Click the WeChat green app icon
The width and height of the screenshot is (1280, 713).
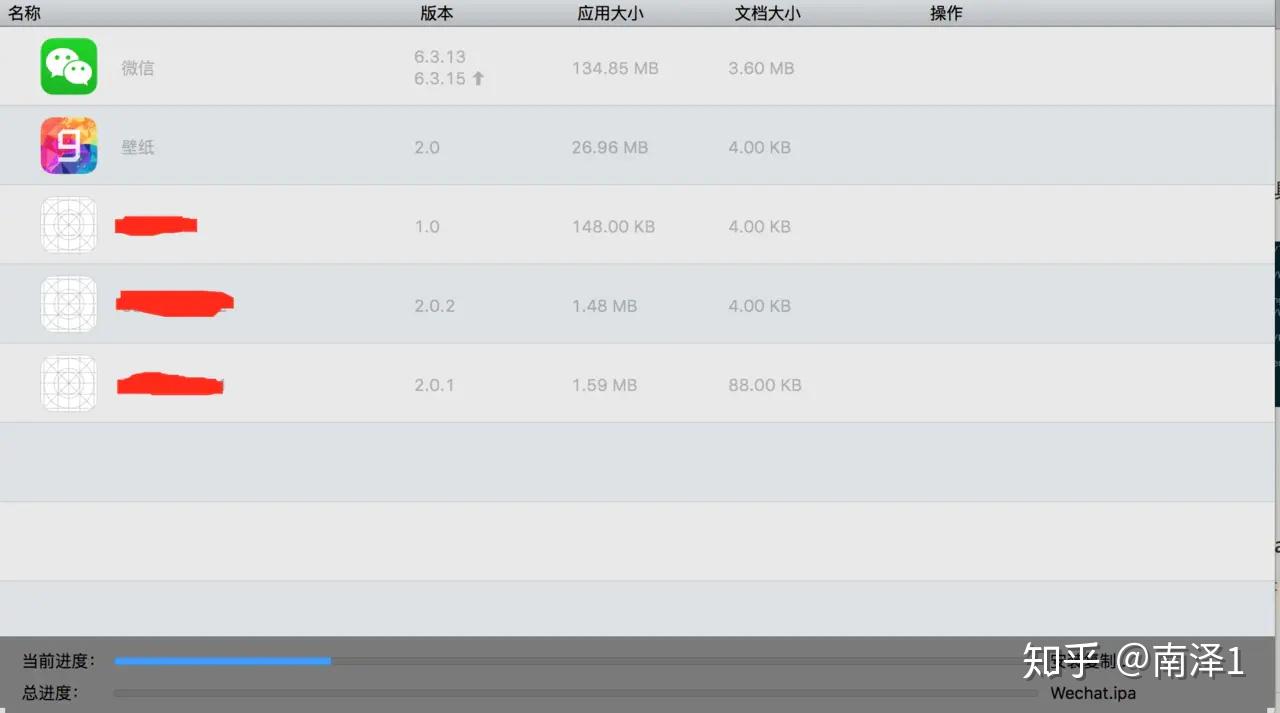coord(69,66)
